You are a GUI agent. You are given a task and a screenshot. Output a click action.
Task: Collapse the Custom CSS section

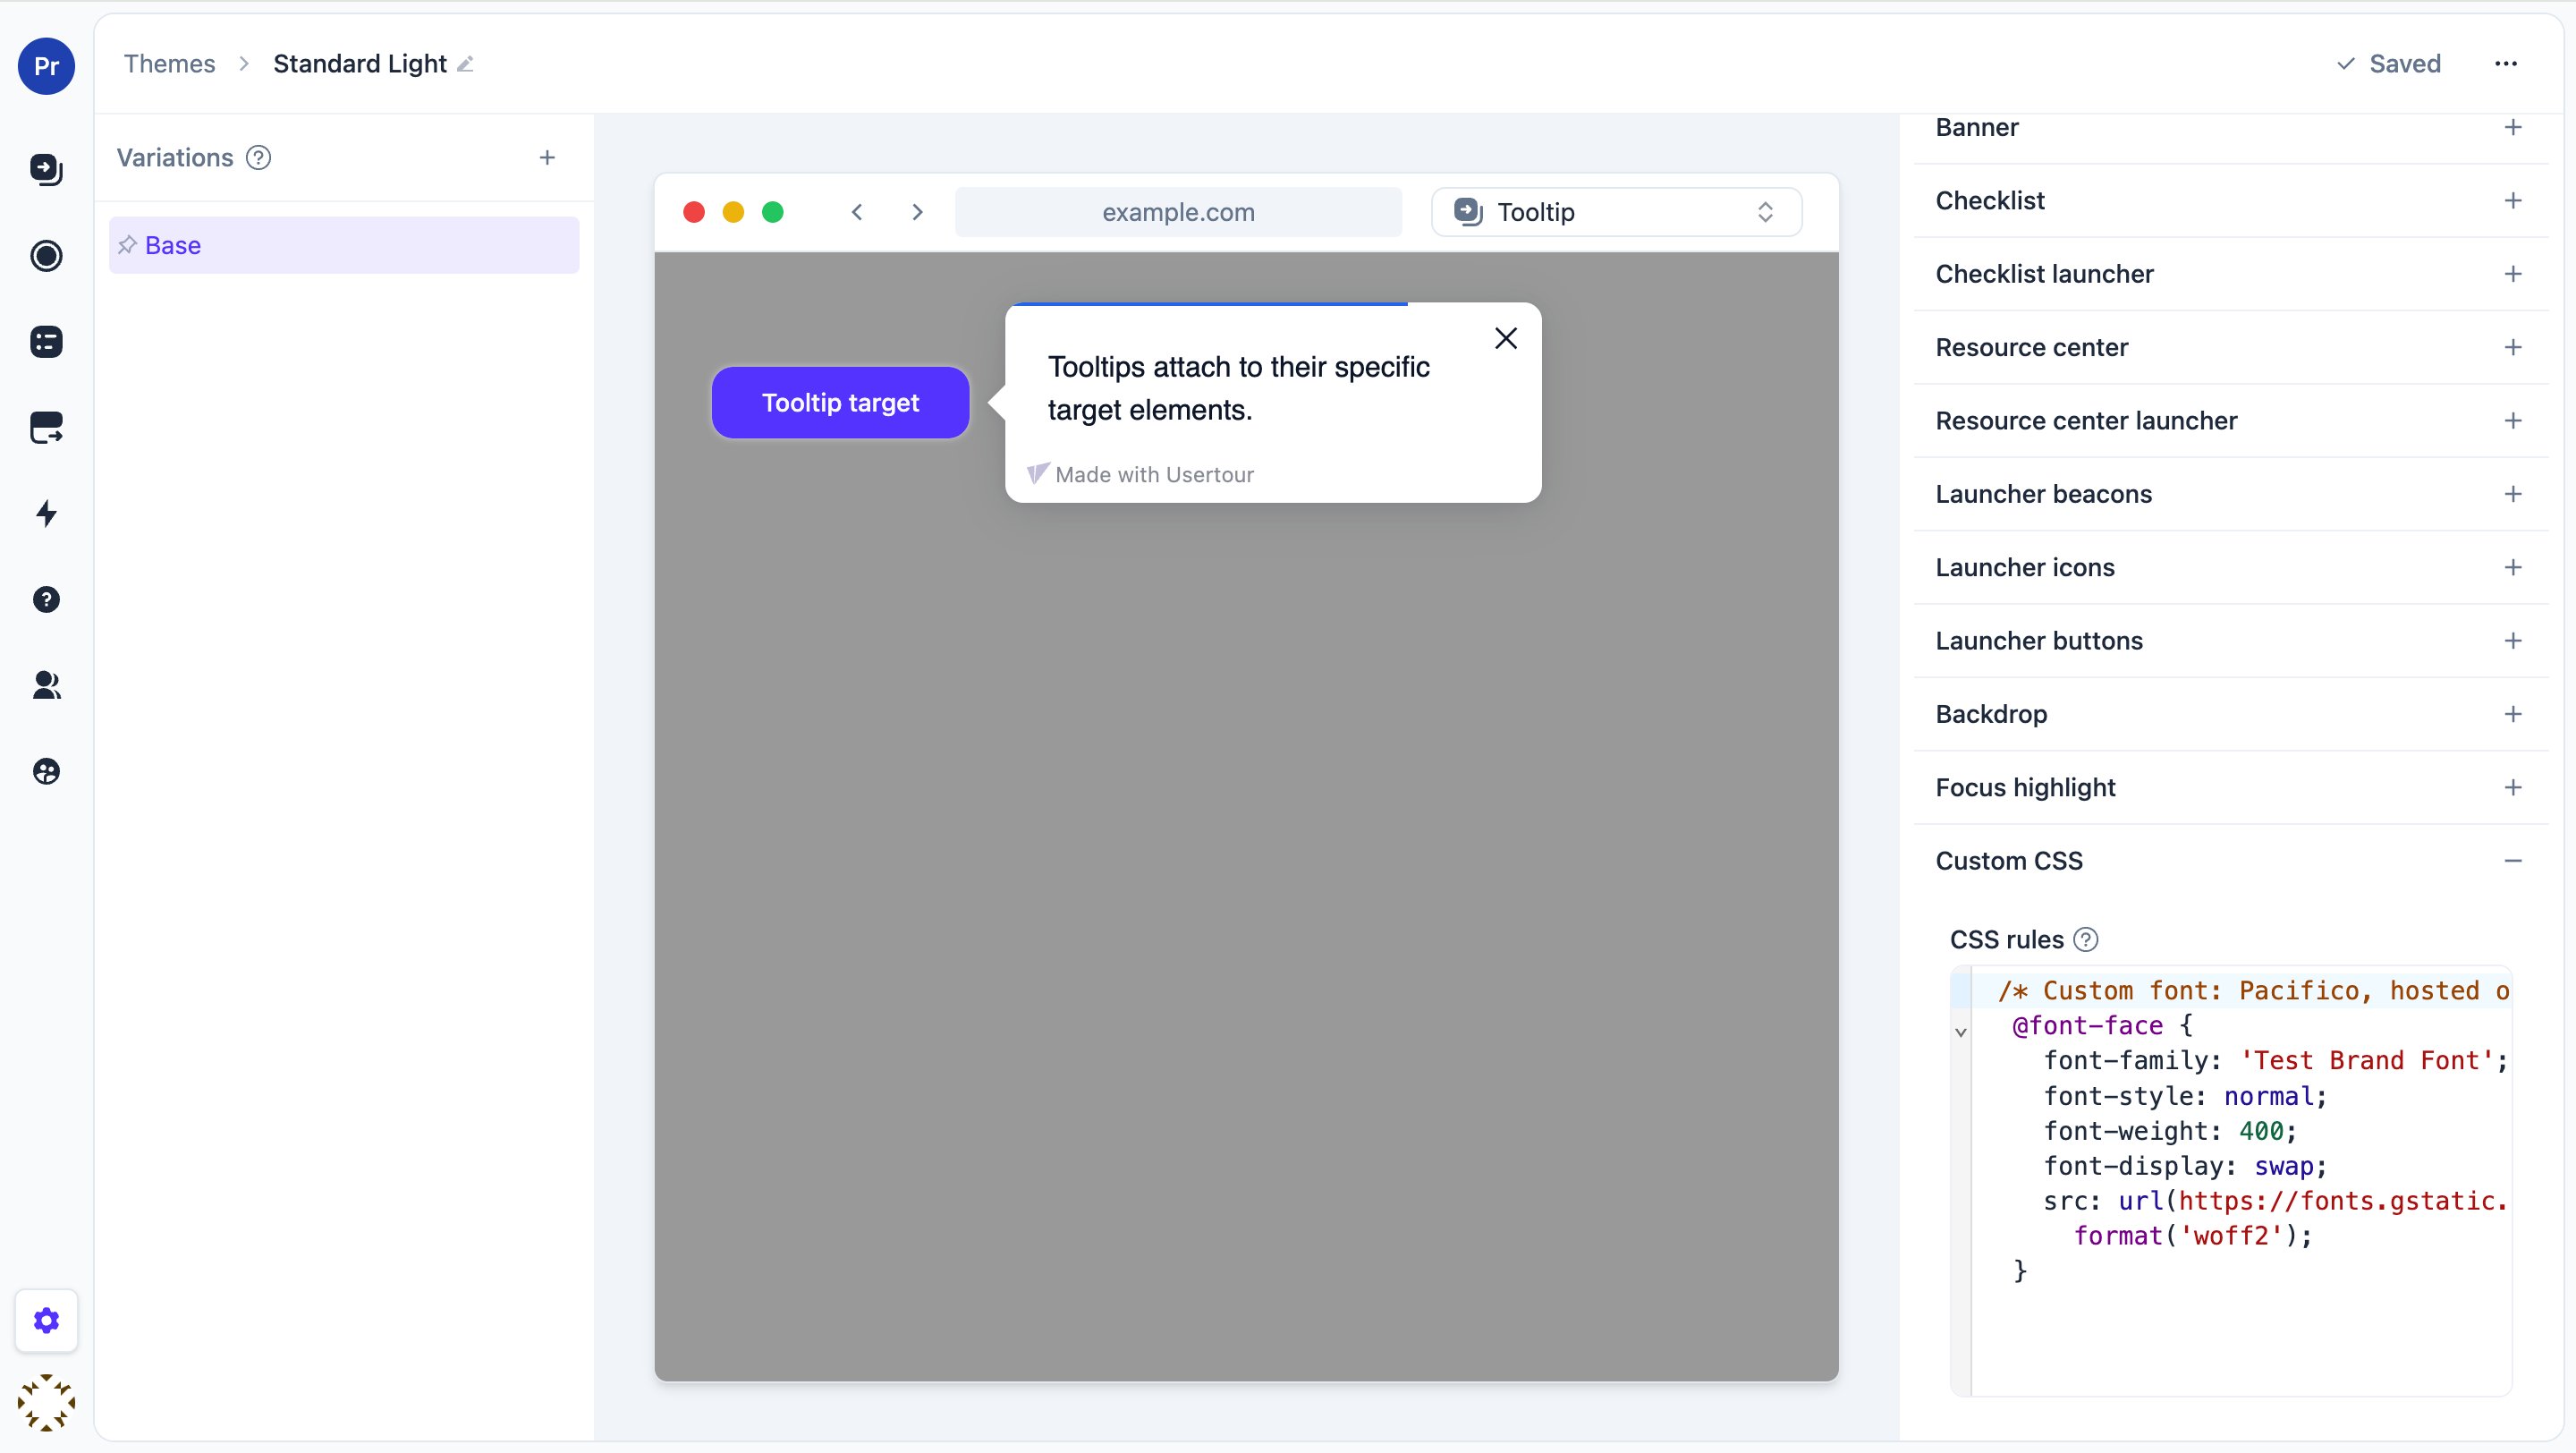2230,861
